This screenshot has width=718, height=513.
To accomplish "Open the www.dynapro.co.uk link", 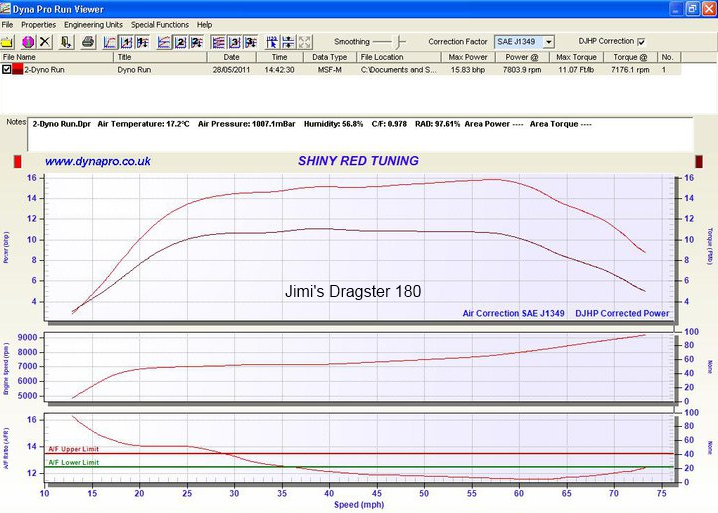I will (x=98, y=161).
